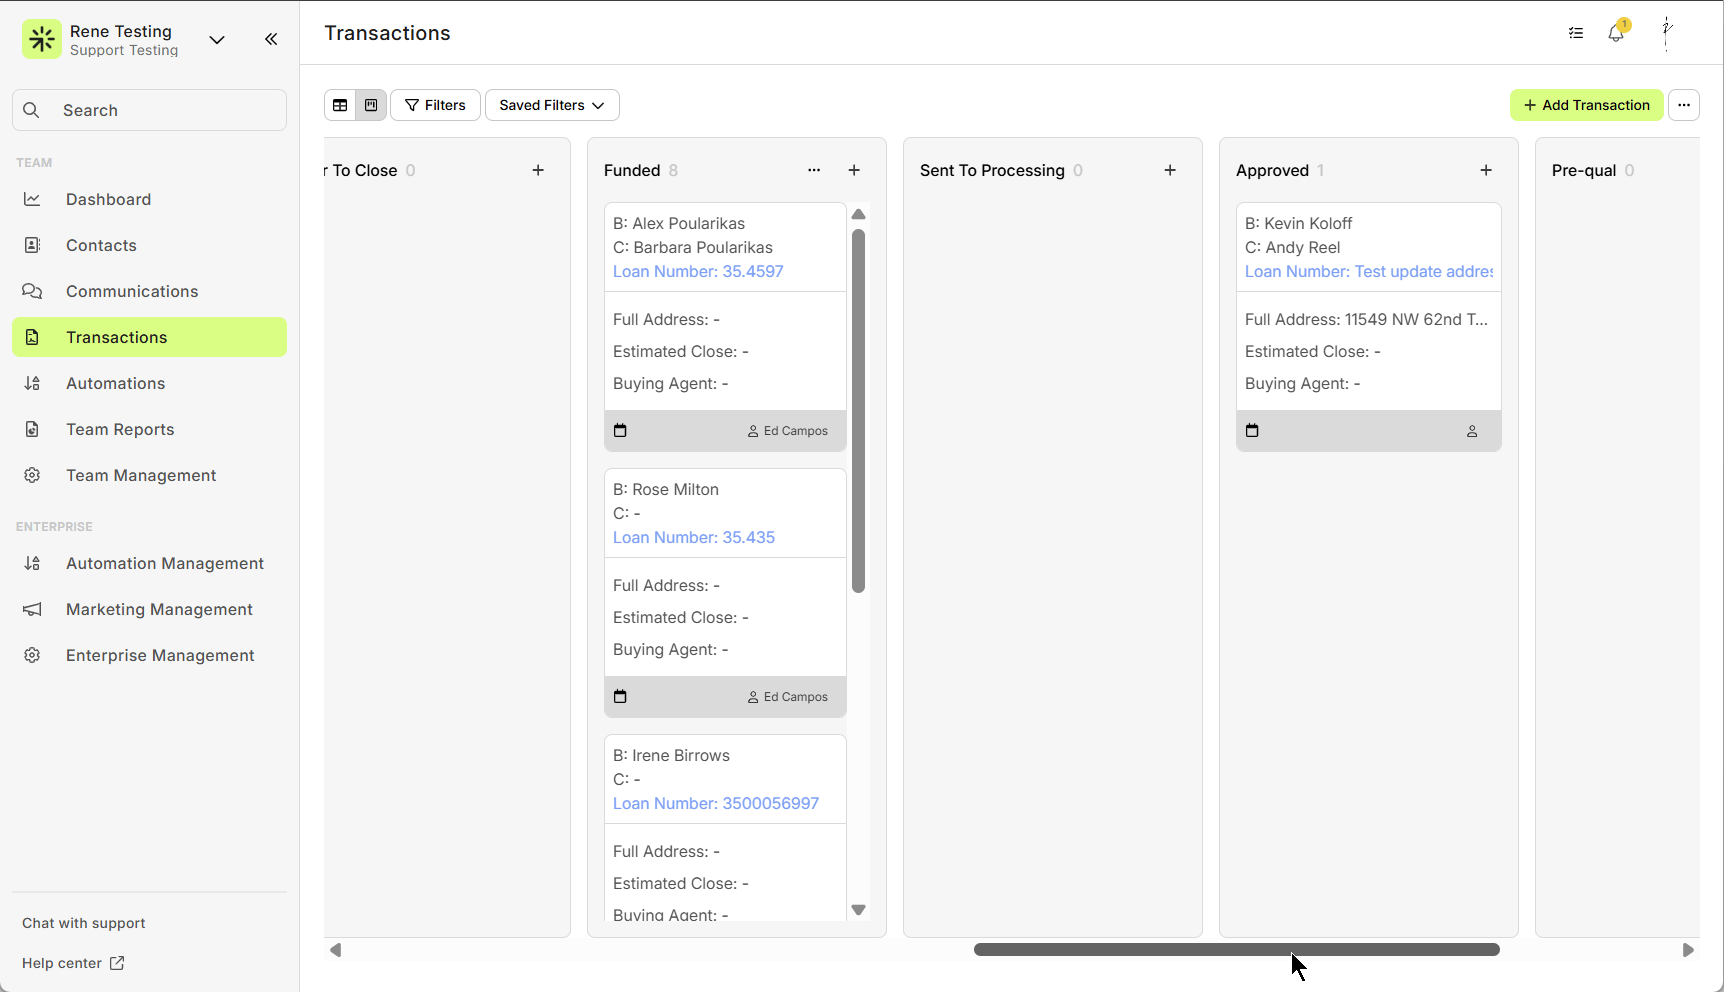Open Automations in the sidebar

coord(115,383)
